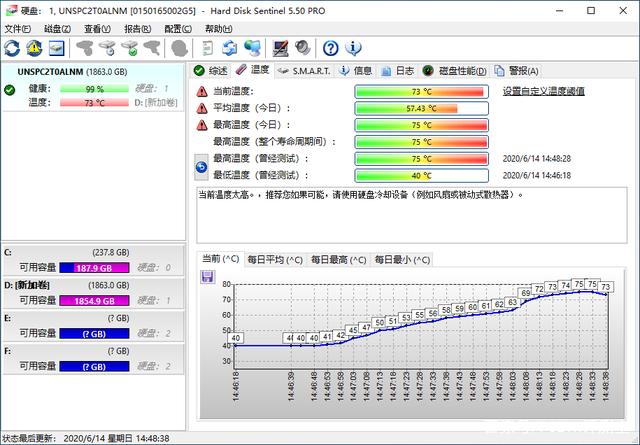Click the disk warning alert toolbar icon

pyautogui.click(x=34, y=48)
